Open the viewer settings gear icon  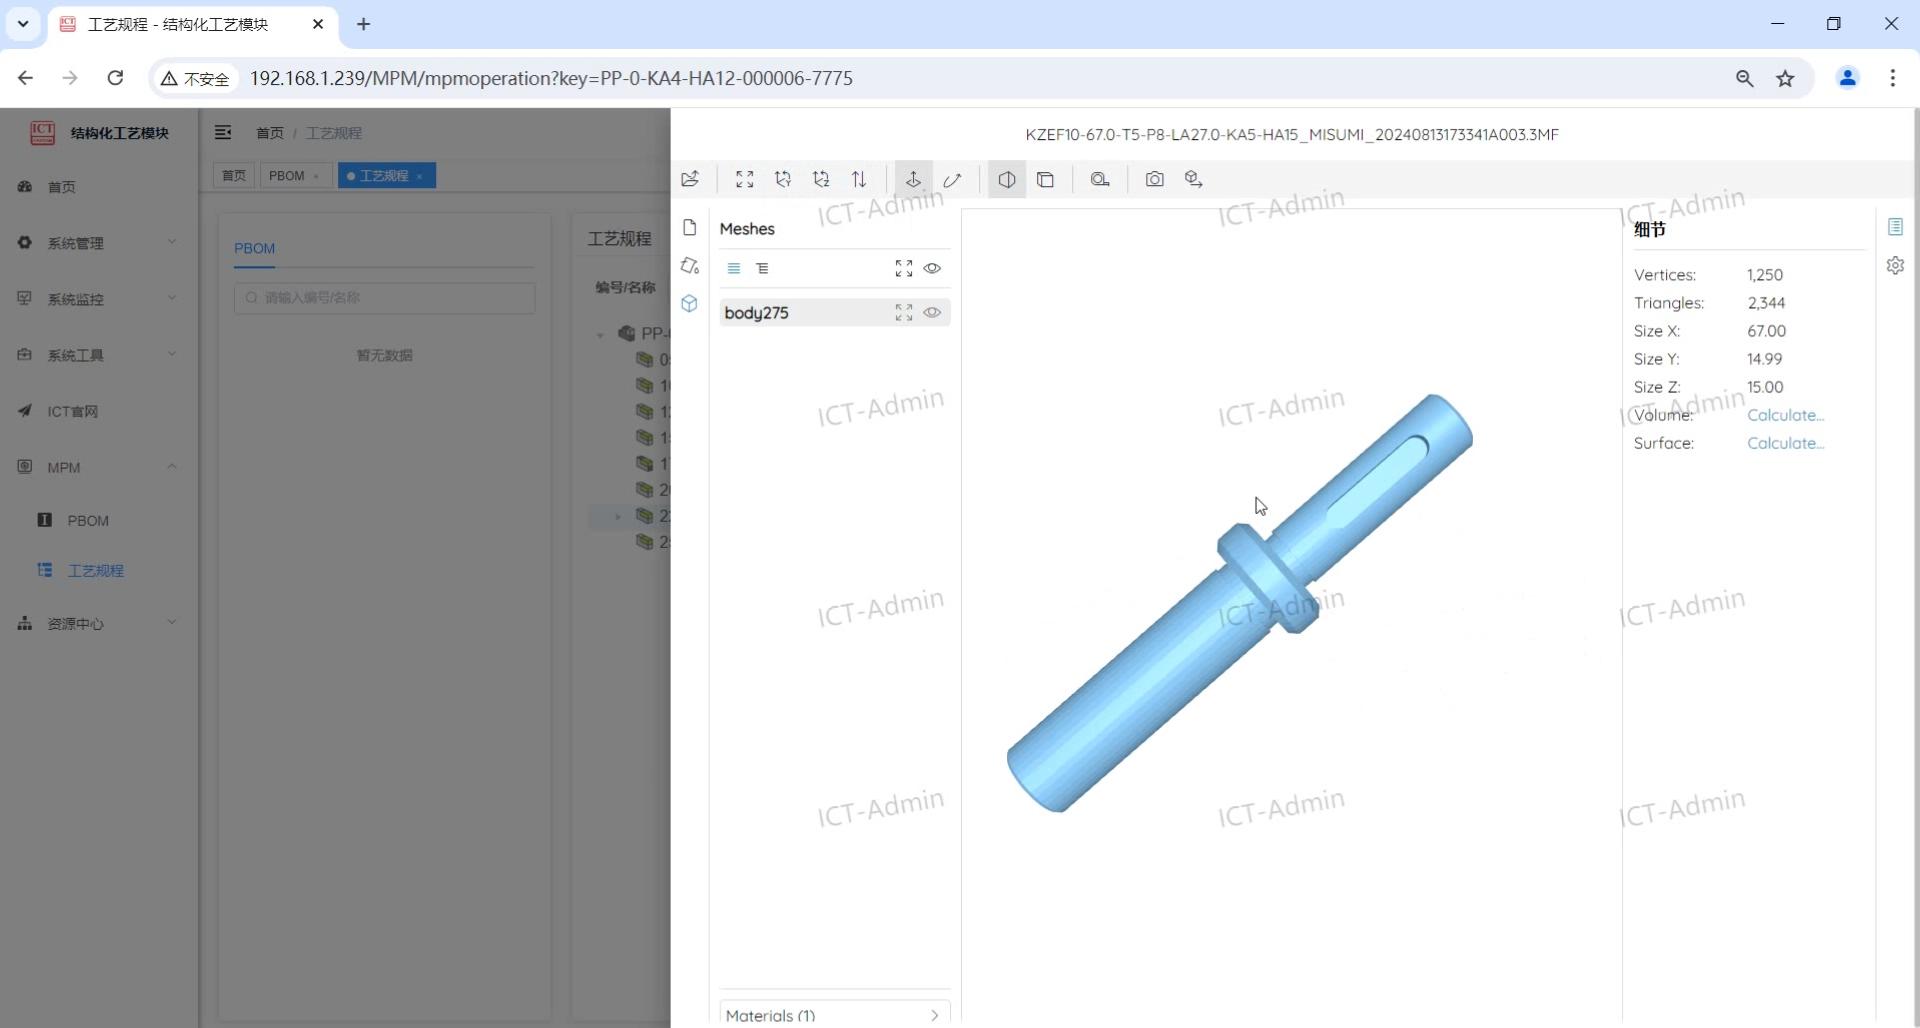point(1895,266)
